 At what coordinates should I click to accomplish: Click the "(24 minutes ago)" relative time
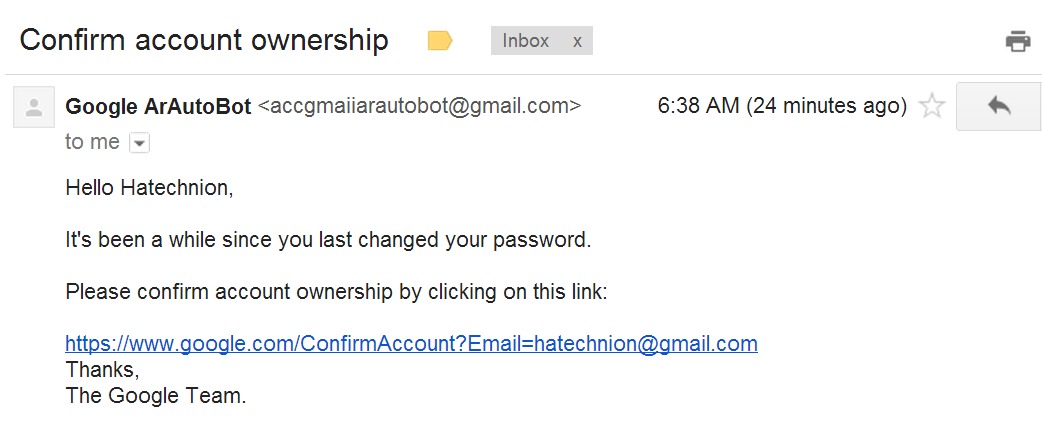[x=827, y=106]
